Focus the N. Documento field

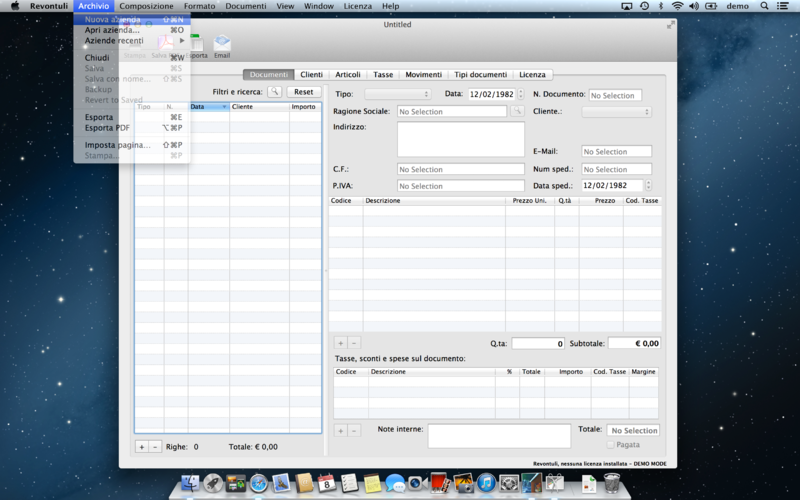pyautogui.click(x=615, y=95)
